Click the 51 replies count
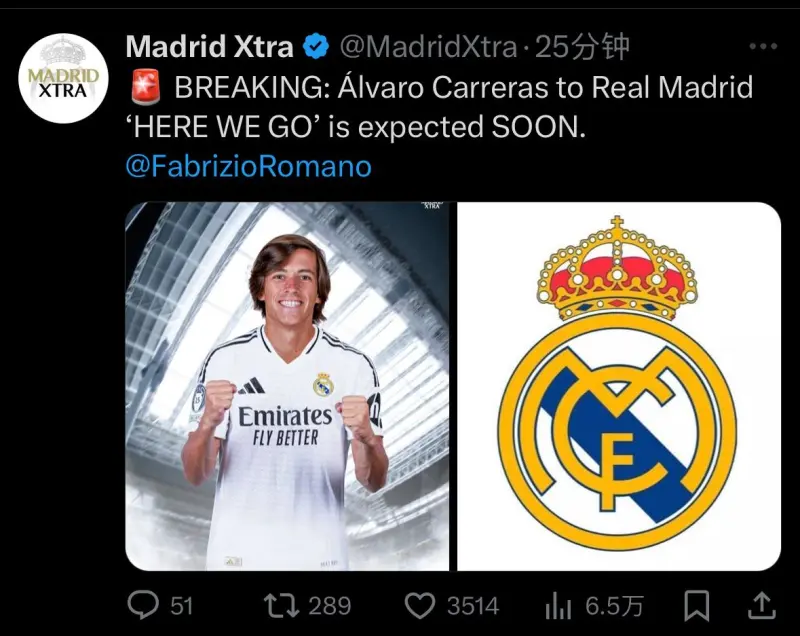 click(182, 606)
